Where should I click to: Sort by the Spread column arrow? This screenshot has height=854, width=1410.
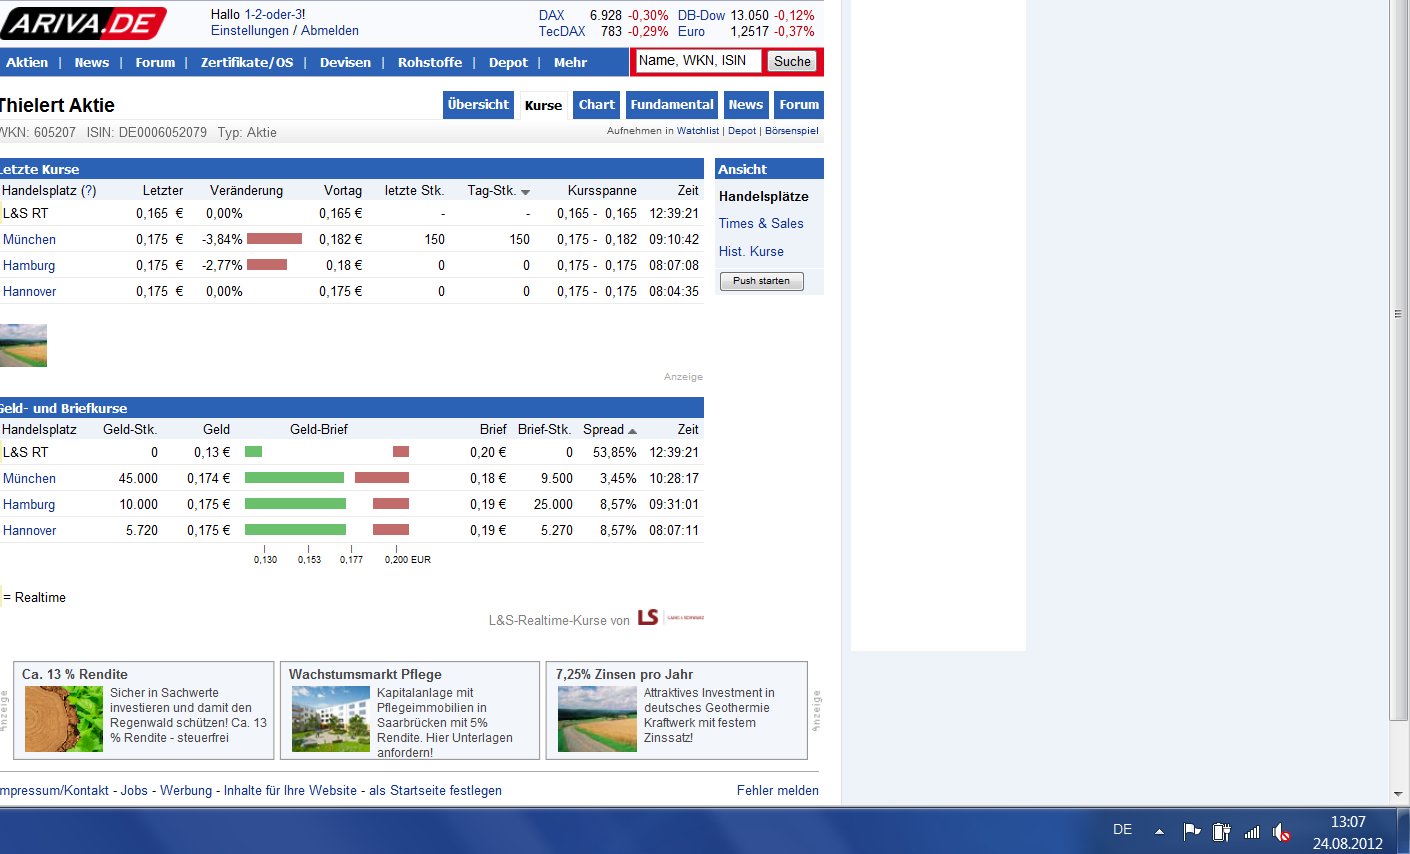[632, 431]
